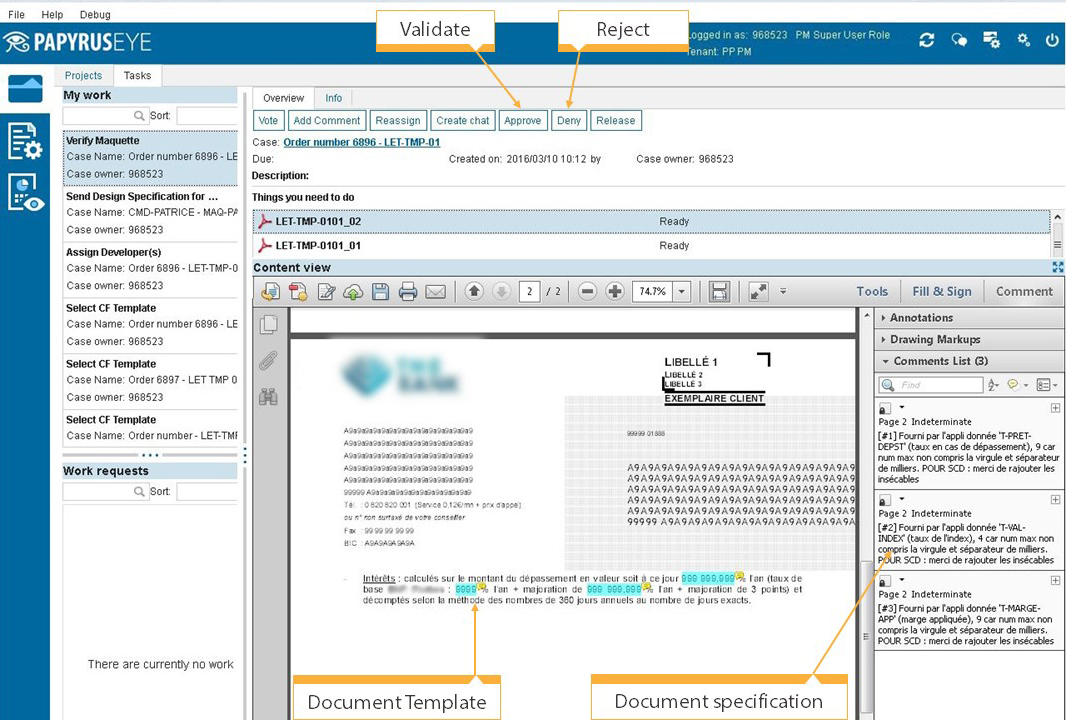Click the print icon in PDF toolbar

[408, 292]
